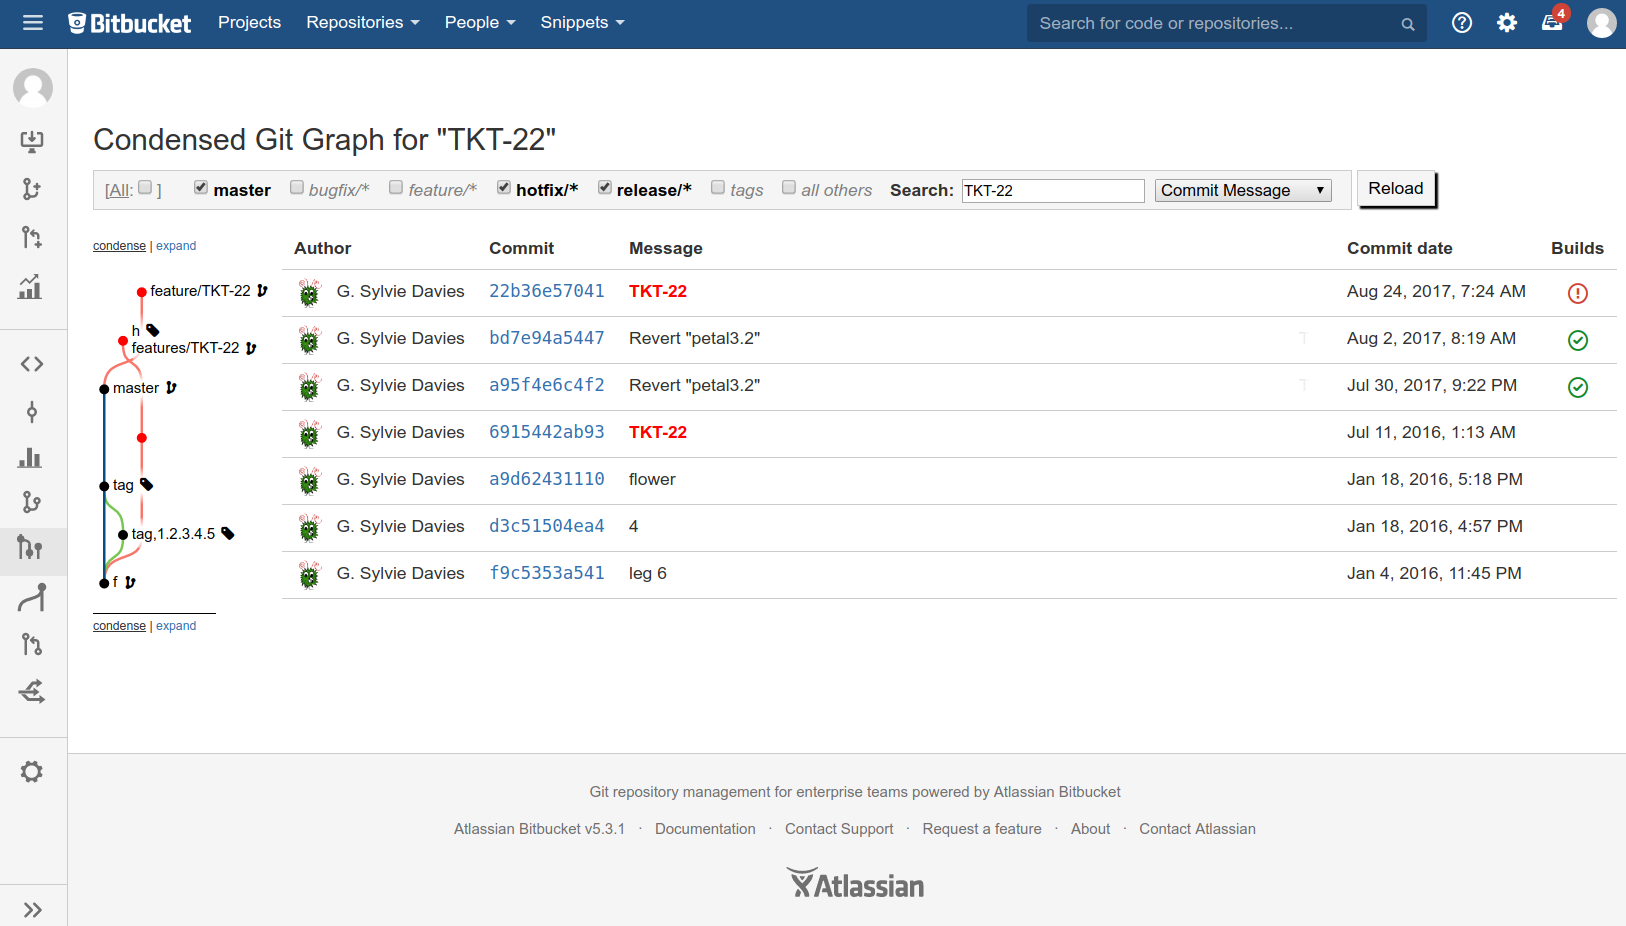This screenshot has width=1626, height=926.
Task: Open the People dropdown menu
Action: 480,22
